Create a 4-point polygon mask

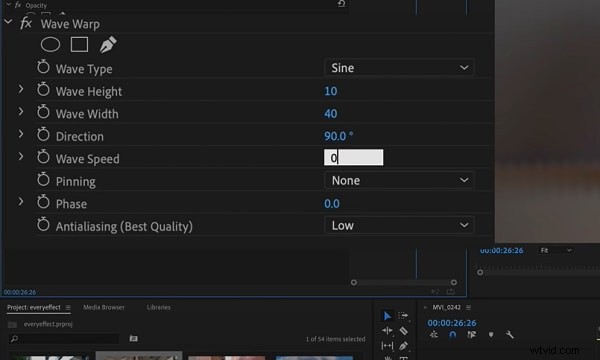click(x=79, y=44)
